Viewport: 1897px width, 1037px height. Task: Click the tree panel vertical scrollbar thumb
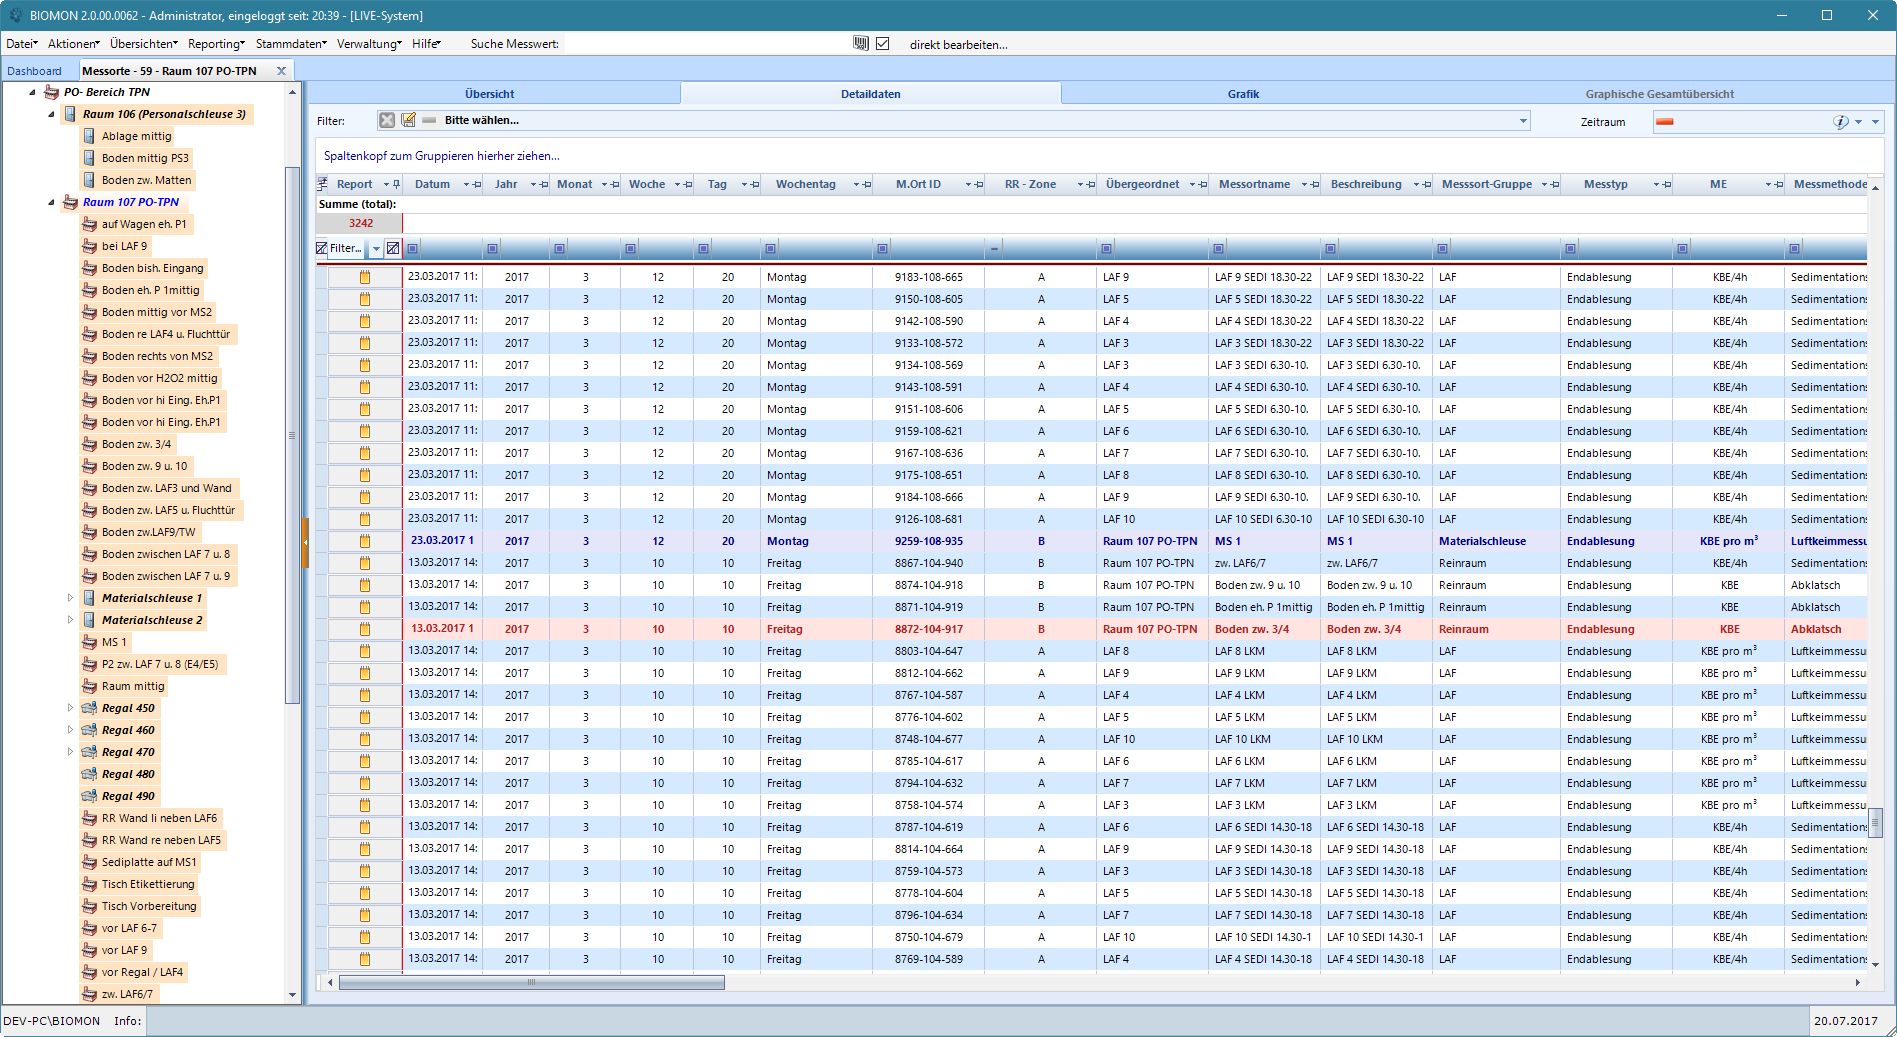292,435
